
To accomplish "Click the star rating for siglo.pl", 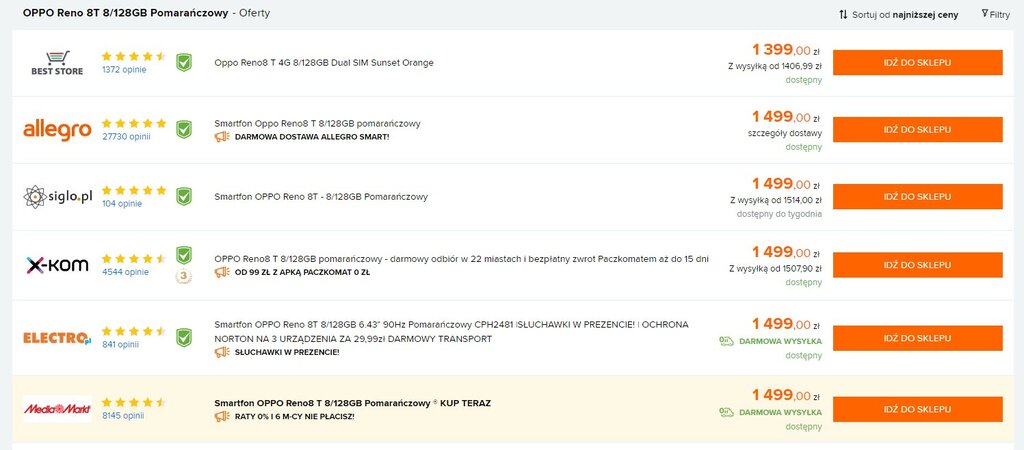I will [x=134, y=190].
